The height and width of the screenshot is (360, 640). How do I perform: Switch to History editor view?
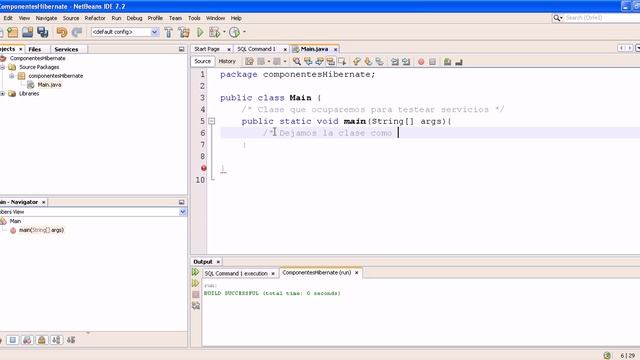227,61
